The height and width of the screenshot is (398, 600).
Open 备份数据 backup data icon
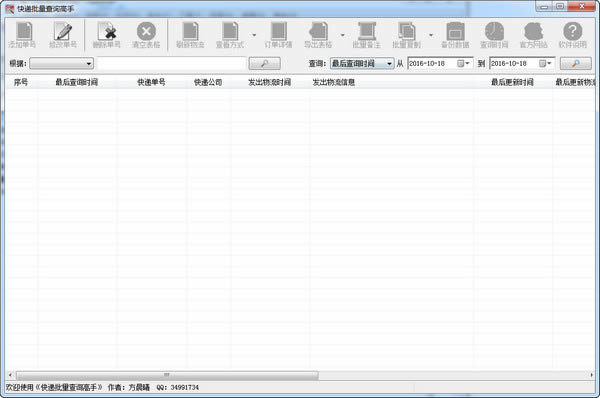[455, 35]
